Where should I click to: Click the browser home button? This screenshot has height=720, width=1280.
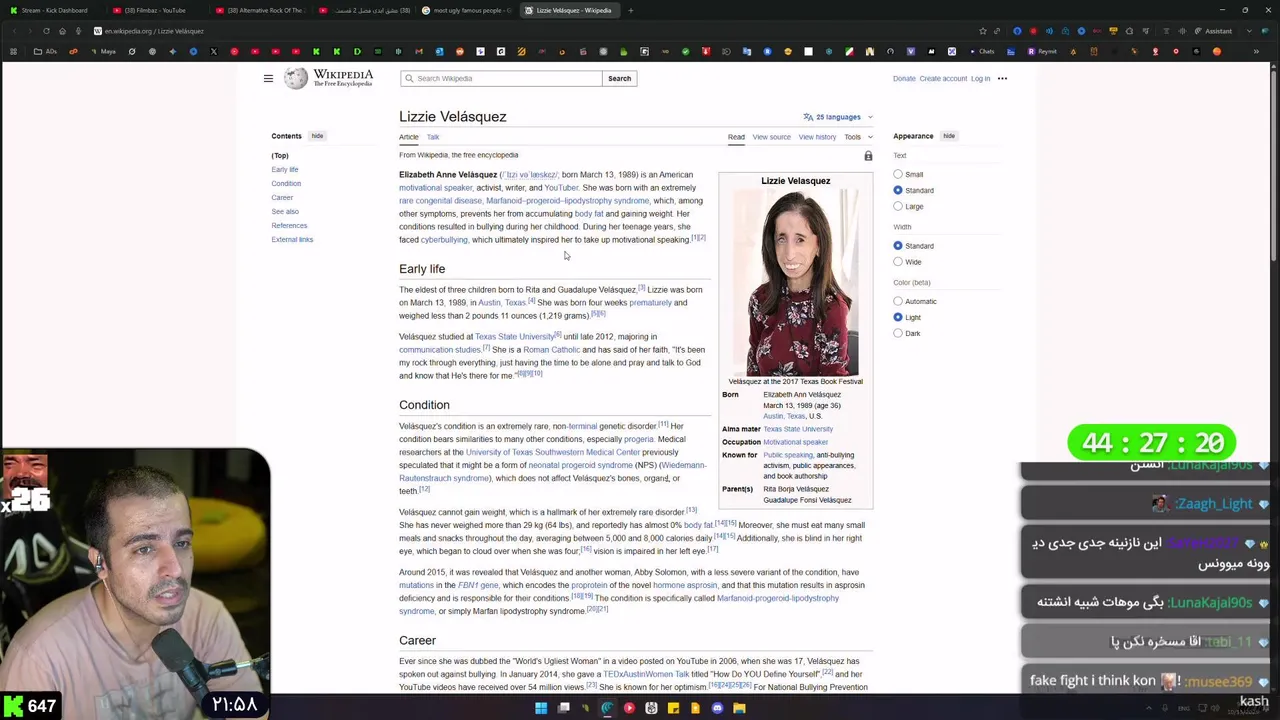(x=62, y=31)
